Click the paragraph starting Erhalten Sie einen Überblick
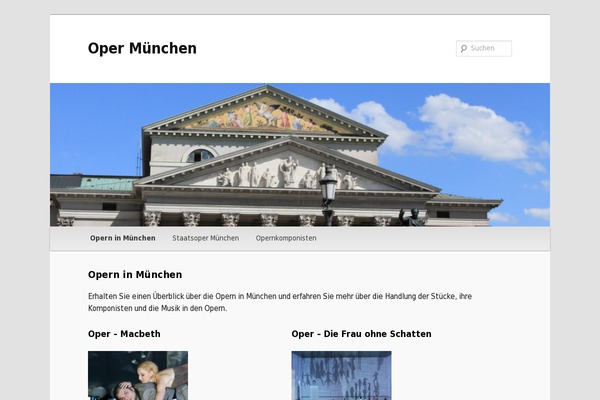 (280, 302)
